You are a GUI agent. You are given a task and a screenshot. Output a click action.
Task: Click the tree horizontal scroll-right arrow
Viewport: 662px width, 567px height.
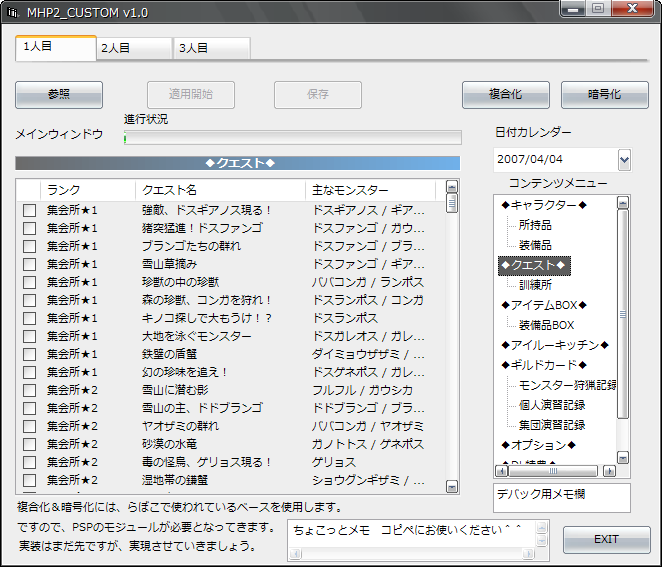pyautogui.click(x=610, y=469)
